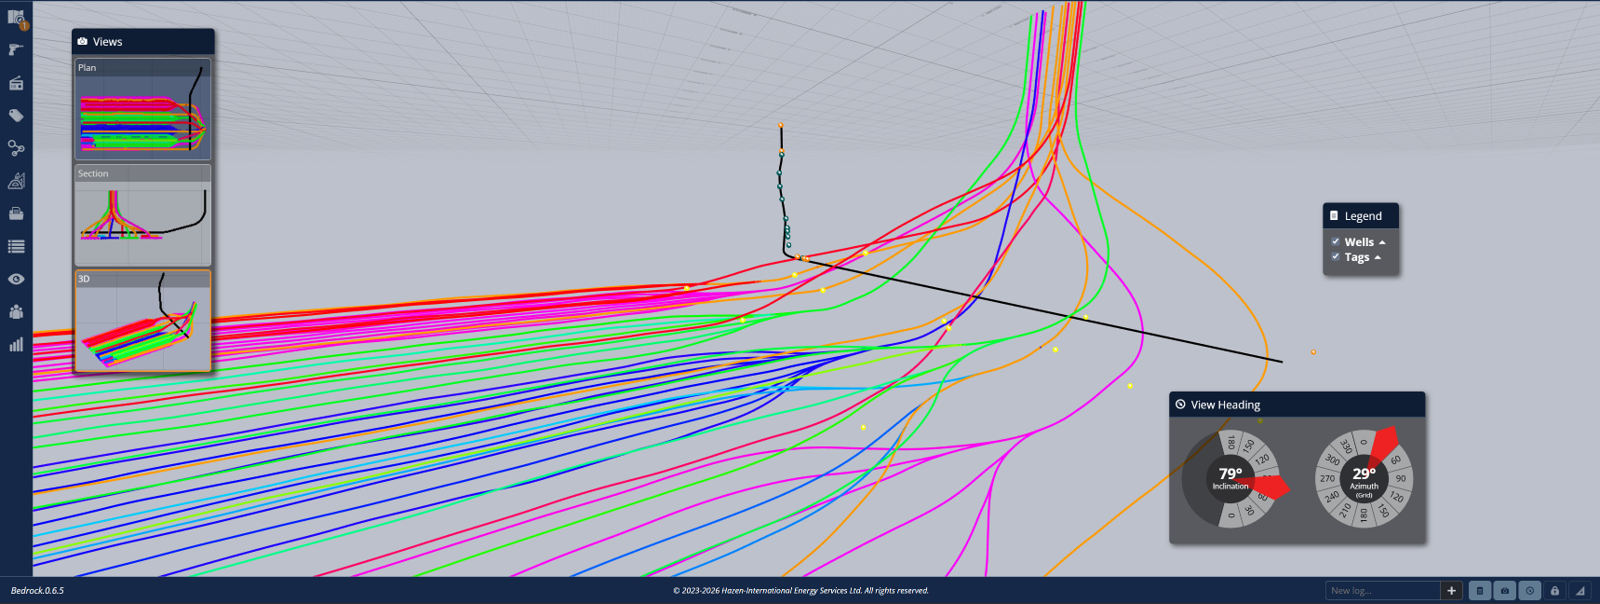Click the Bedrock.0.6.5 version label
This screenshot has height=604, width=1600.
pyautogui.click(x=37, y=591)
